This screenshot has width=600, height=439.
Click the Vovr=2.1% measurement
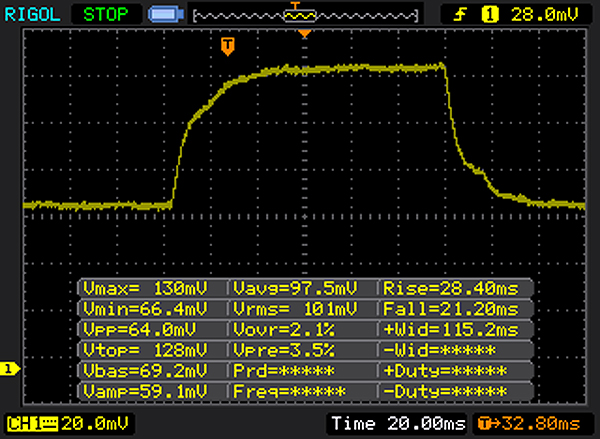pos(284,330)
